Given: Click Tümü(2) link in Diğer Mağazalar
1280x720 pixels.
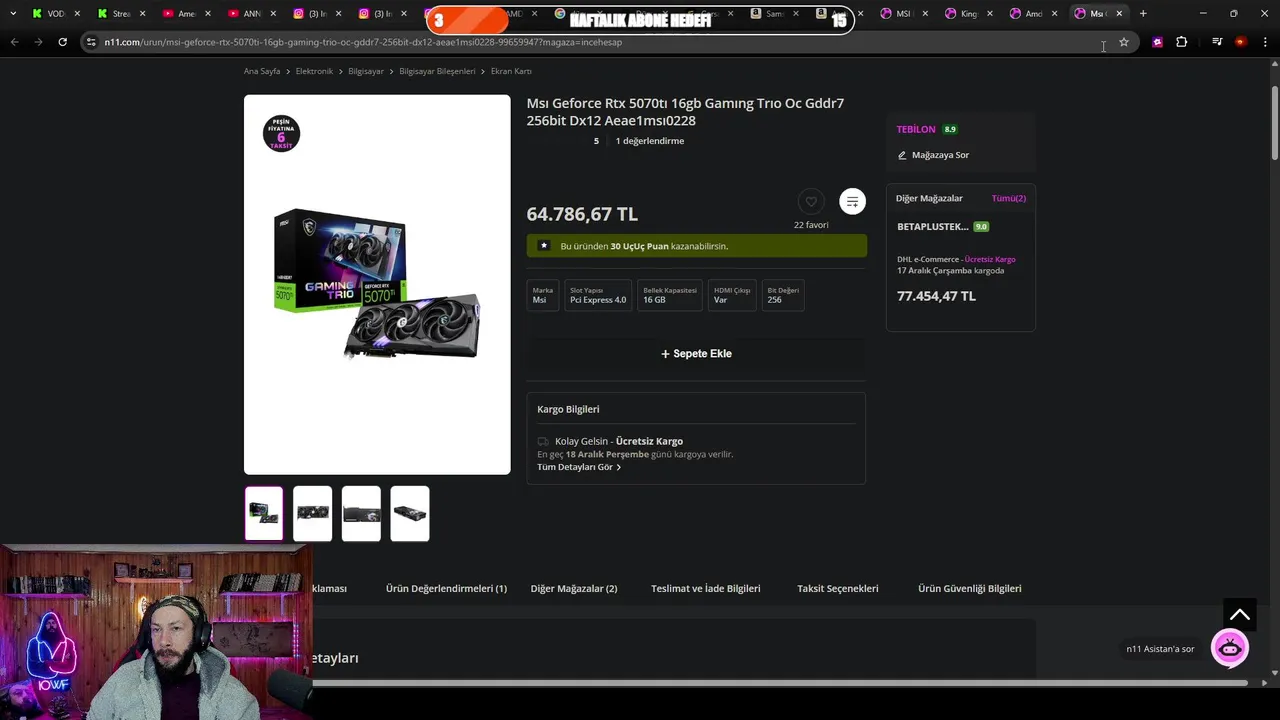Looking at the screenshot, I should point(1008,198).
